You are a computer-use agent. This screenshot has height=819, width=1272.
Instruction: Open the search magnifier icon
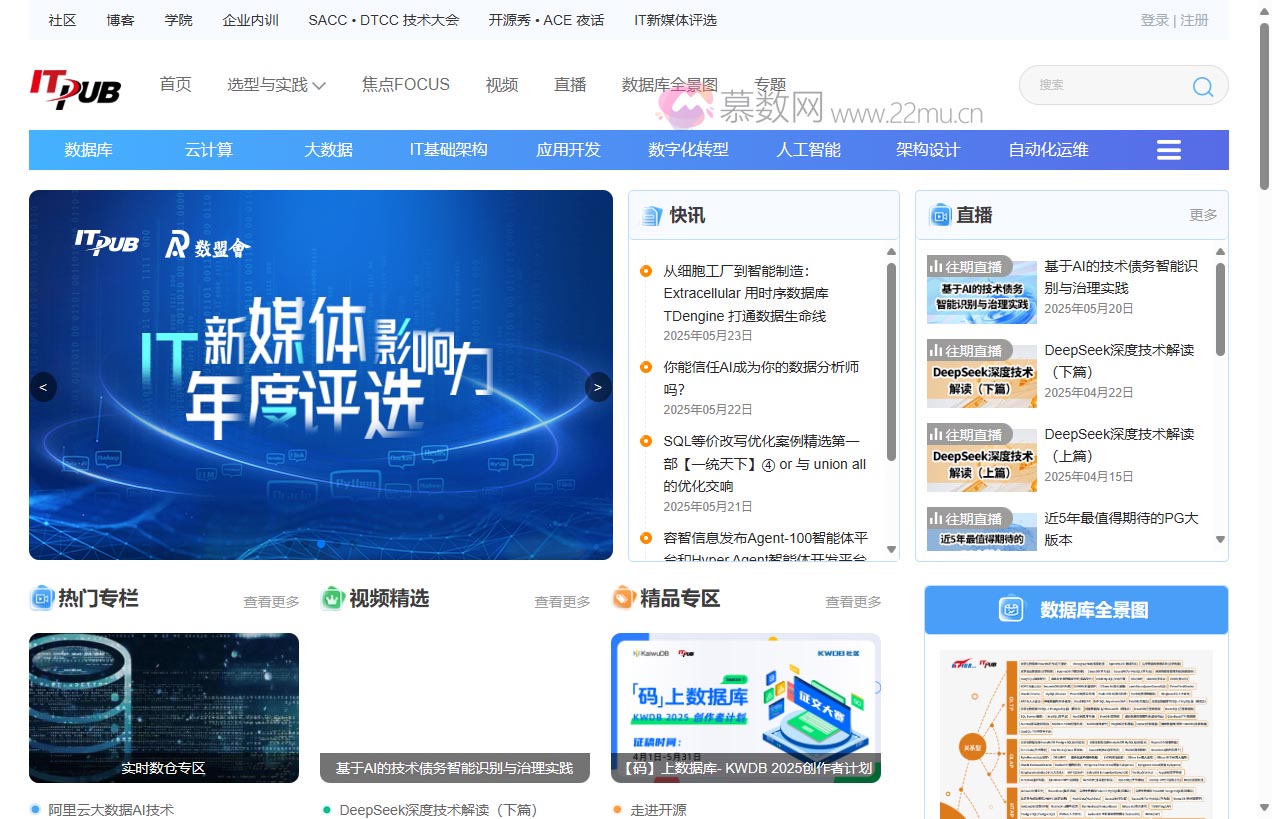click(x=1202, y=87)
